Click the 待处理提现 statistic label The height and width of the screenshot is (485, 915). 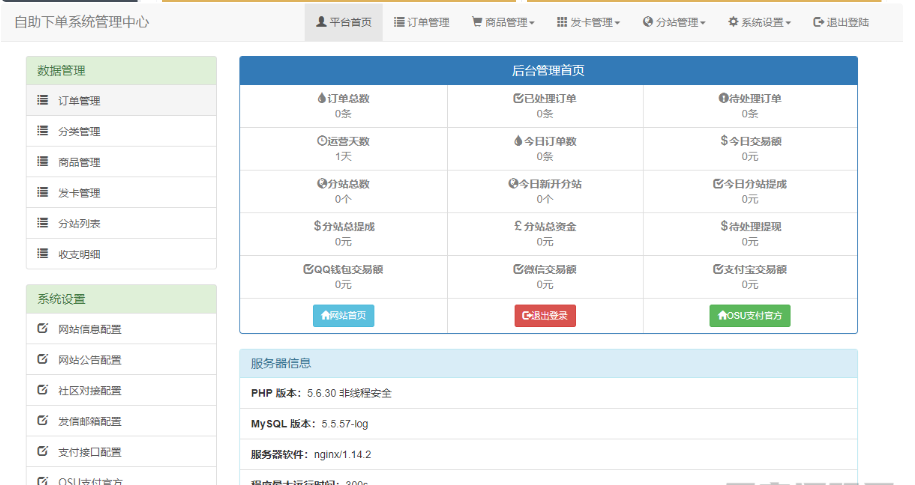pos(750,226)
